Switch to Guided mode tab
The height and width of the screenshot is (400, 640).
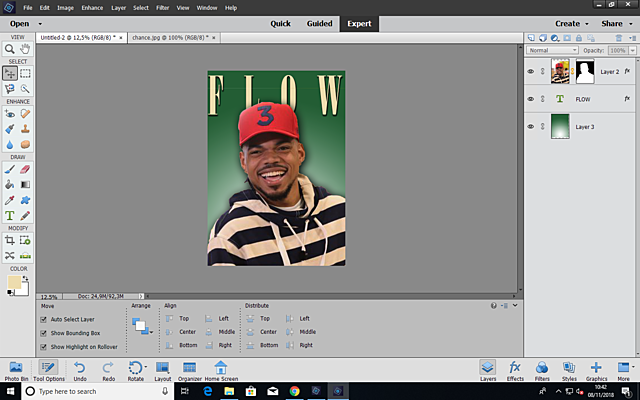(x=319, y=24)
